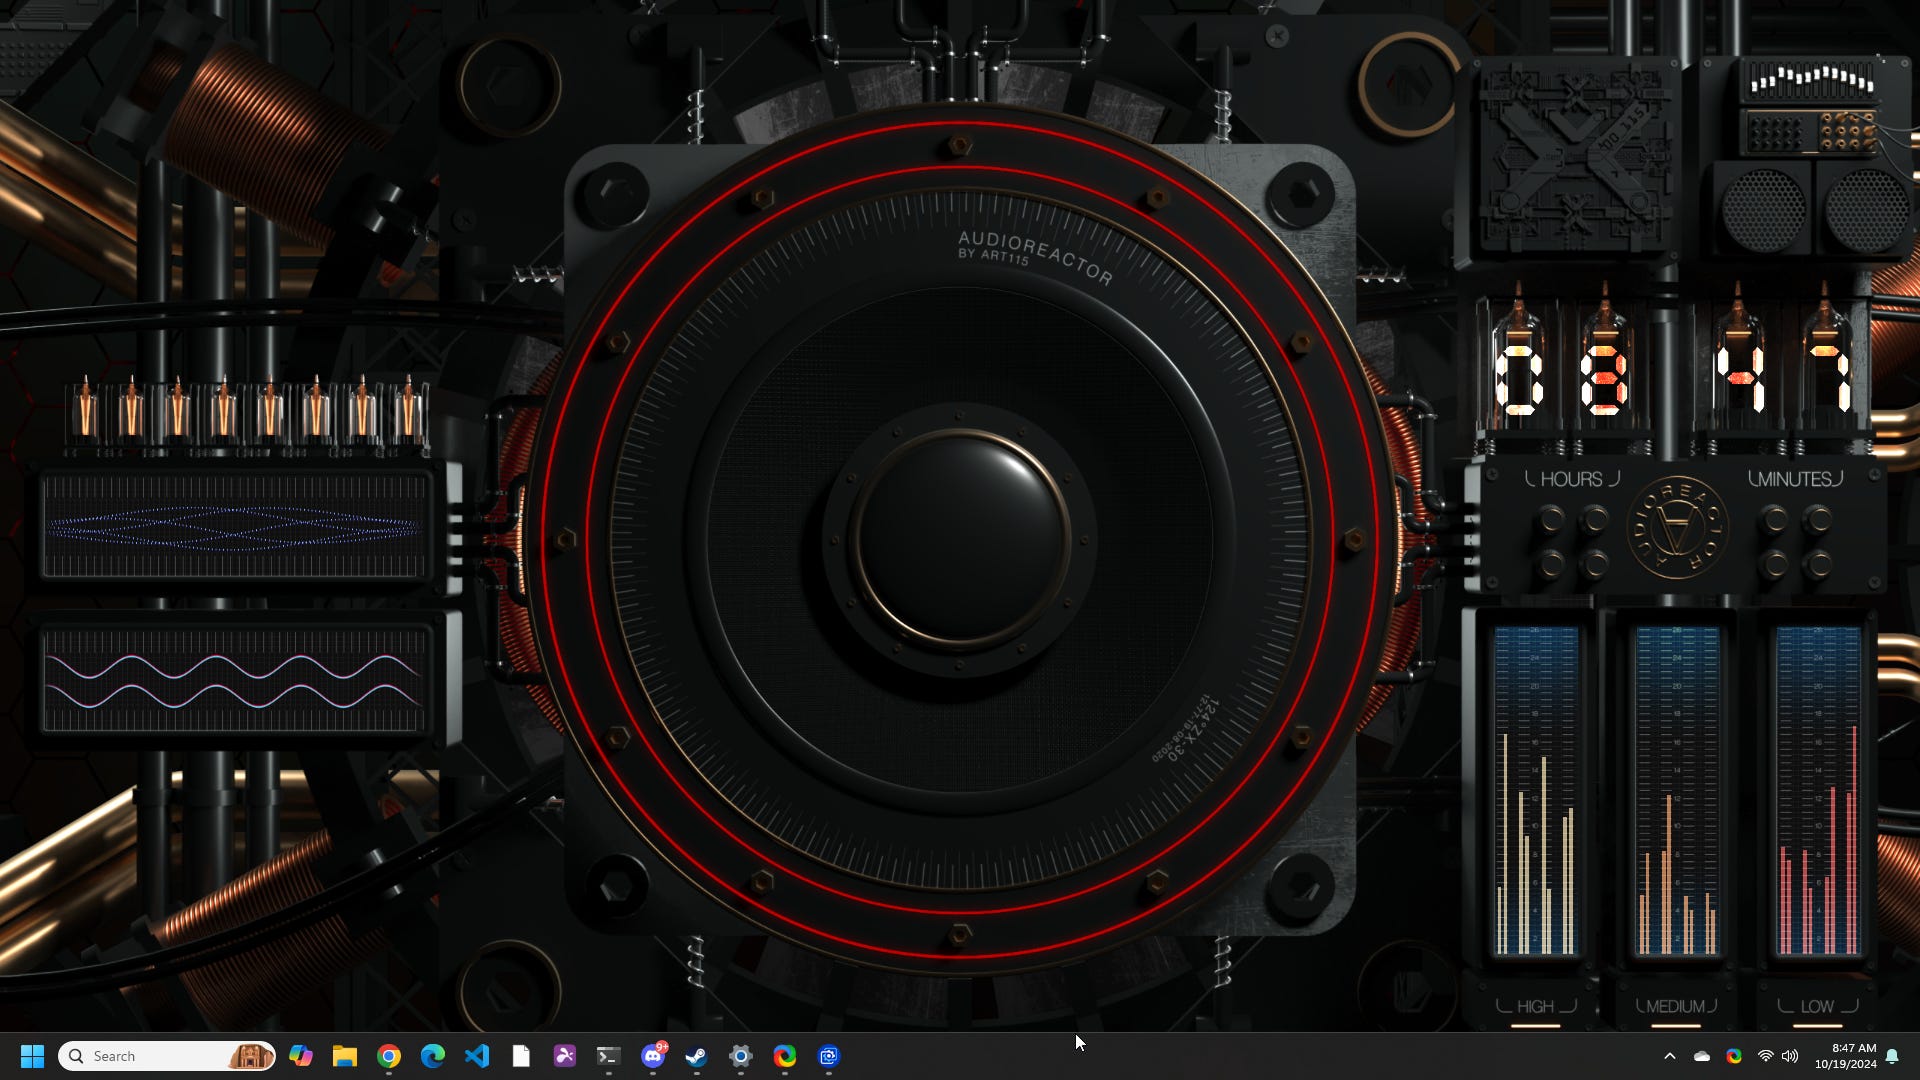Image resolution: width=1920 pixels, height=1080 pixels.
Task: Launch Google Chrome from the taskbar
Action: (x=389, y=1056)
